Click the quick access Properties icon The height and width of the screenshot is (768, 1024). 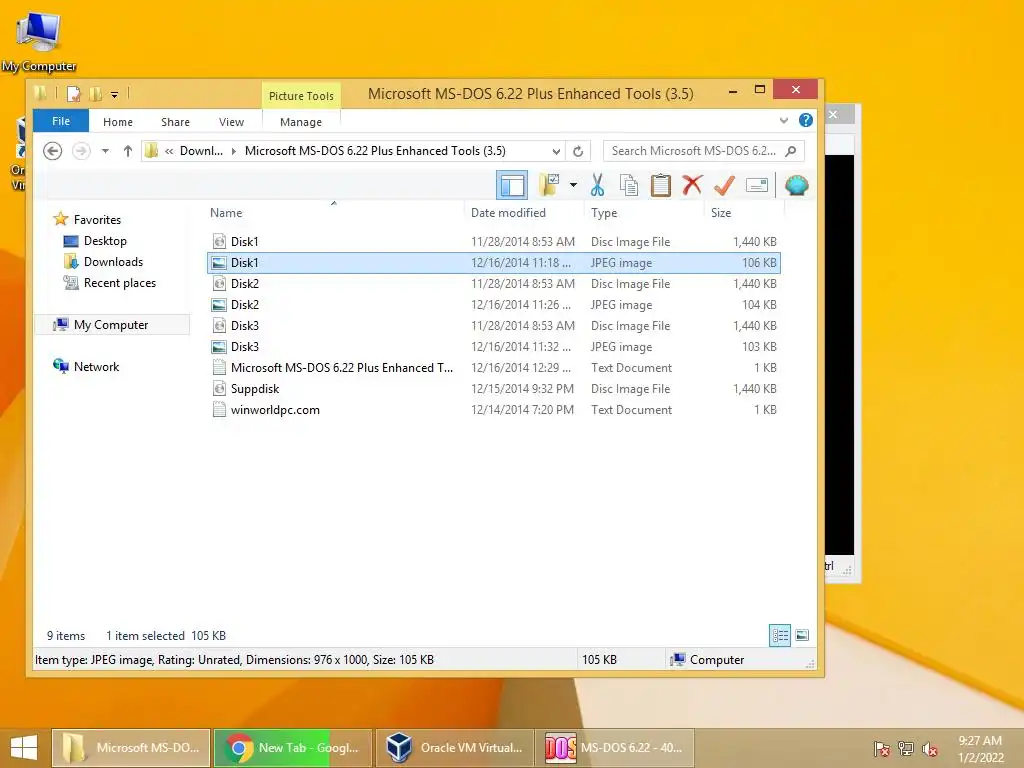pyautogui.click(x=74, y=94)
